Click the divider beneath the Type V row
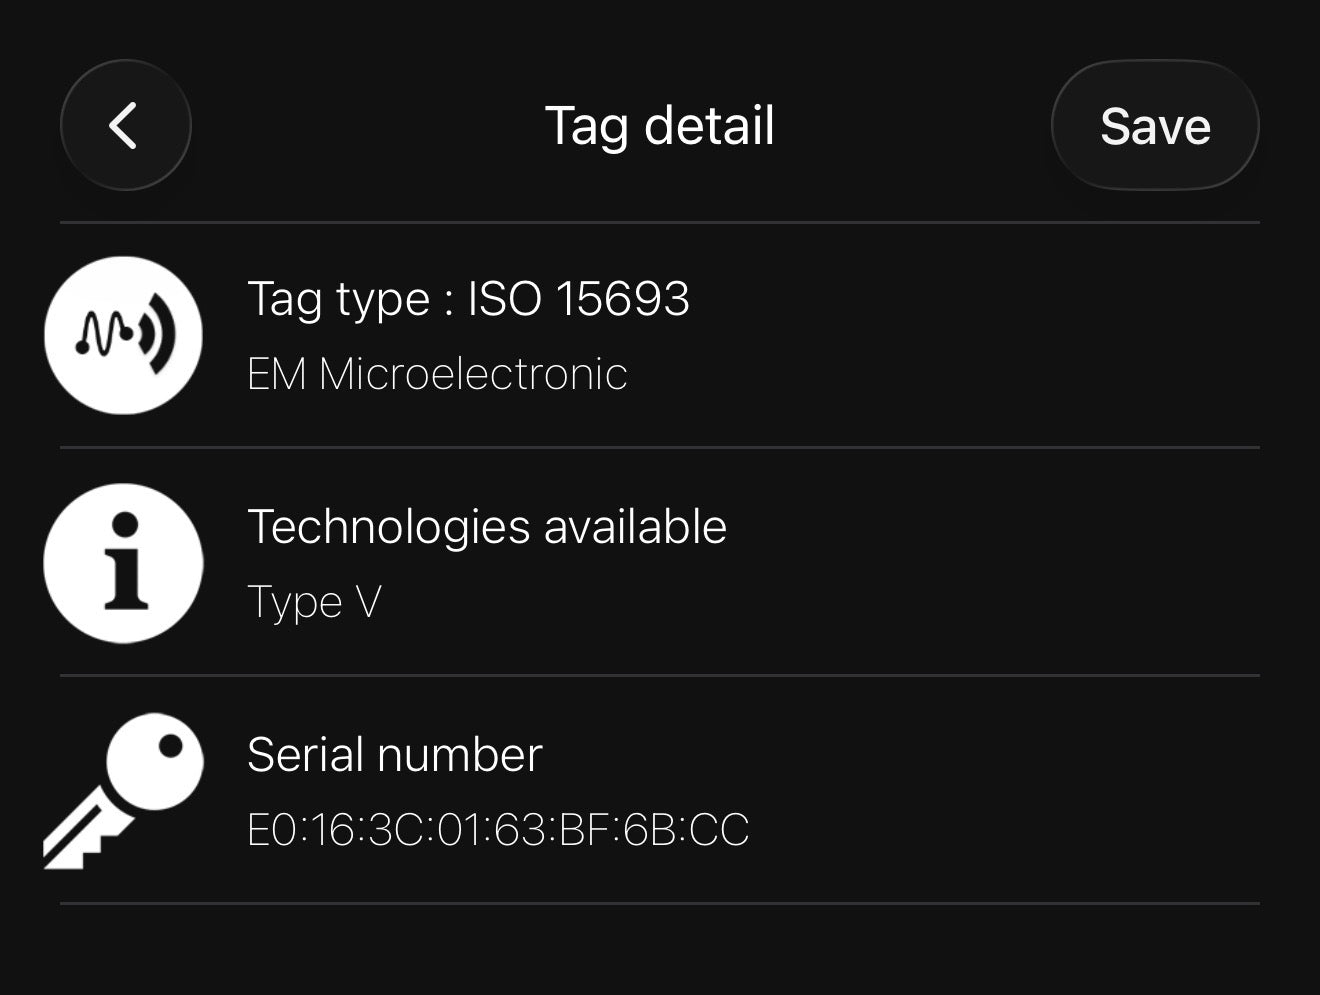The image size is (1320, 995). [x=660, y=675]
